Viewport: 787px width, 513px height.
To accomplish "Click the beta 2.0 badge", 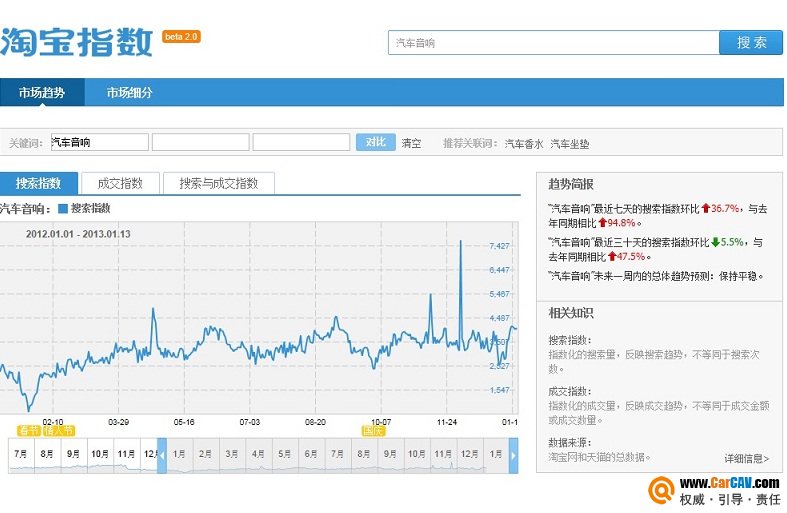I will 181,37.
